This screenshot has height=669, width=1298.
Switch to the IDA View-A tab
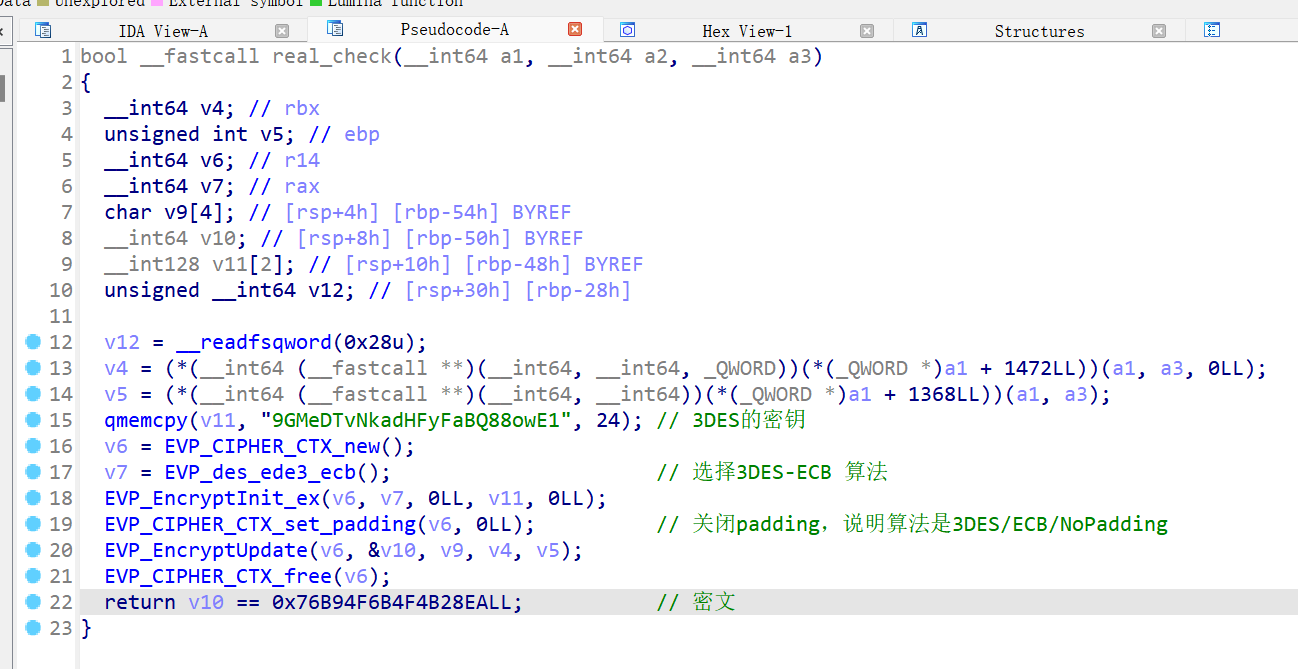(163, 31)
